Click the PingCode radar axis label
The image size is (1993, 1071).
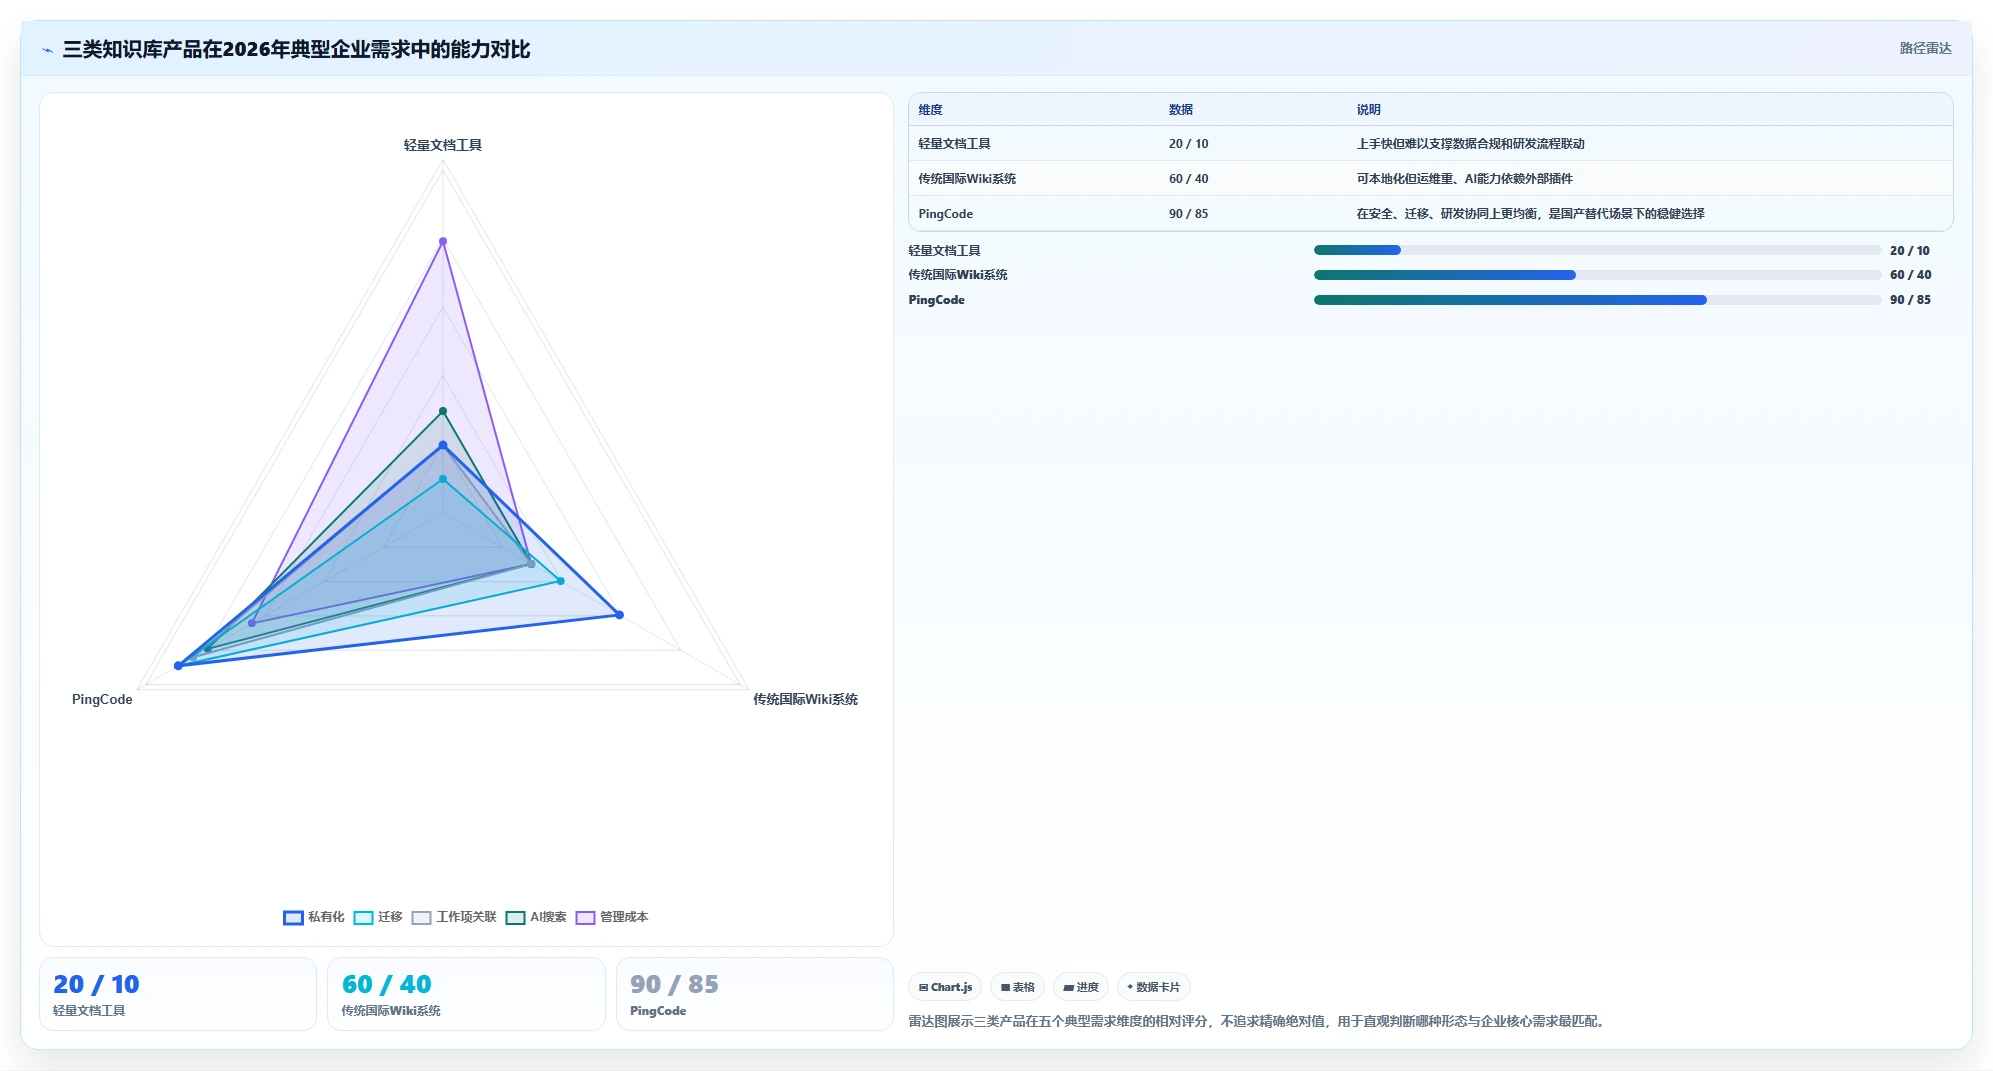click(x=102, y=700)
